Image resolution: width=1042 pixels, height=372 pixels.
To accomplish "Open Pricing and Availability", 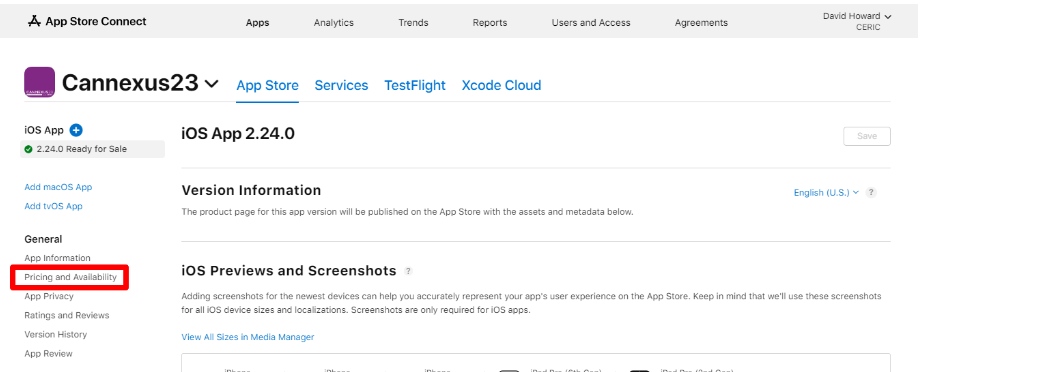I will tap(70, 277).
